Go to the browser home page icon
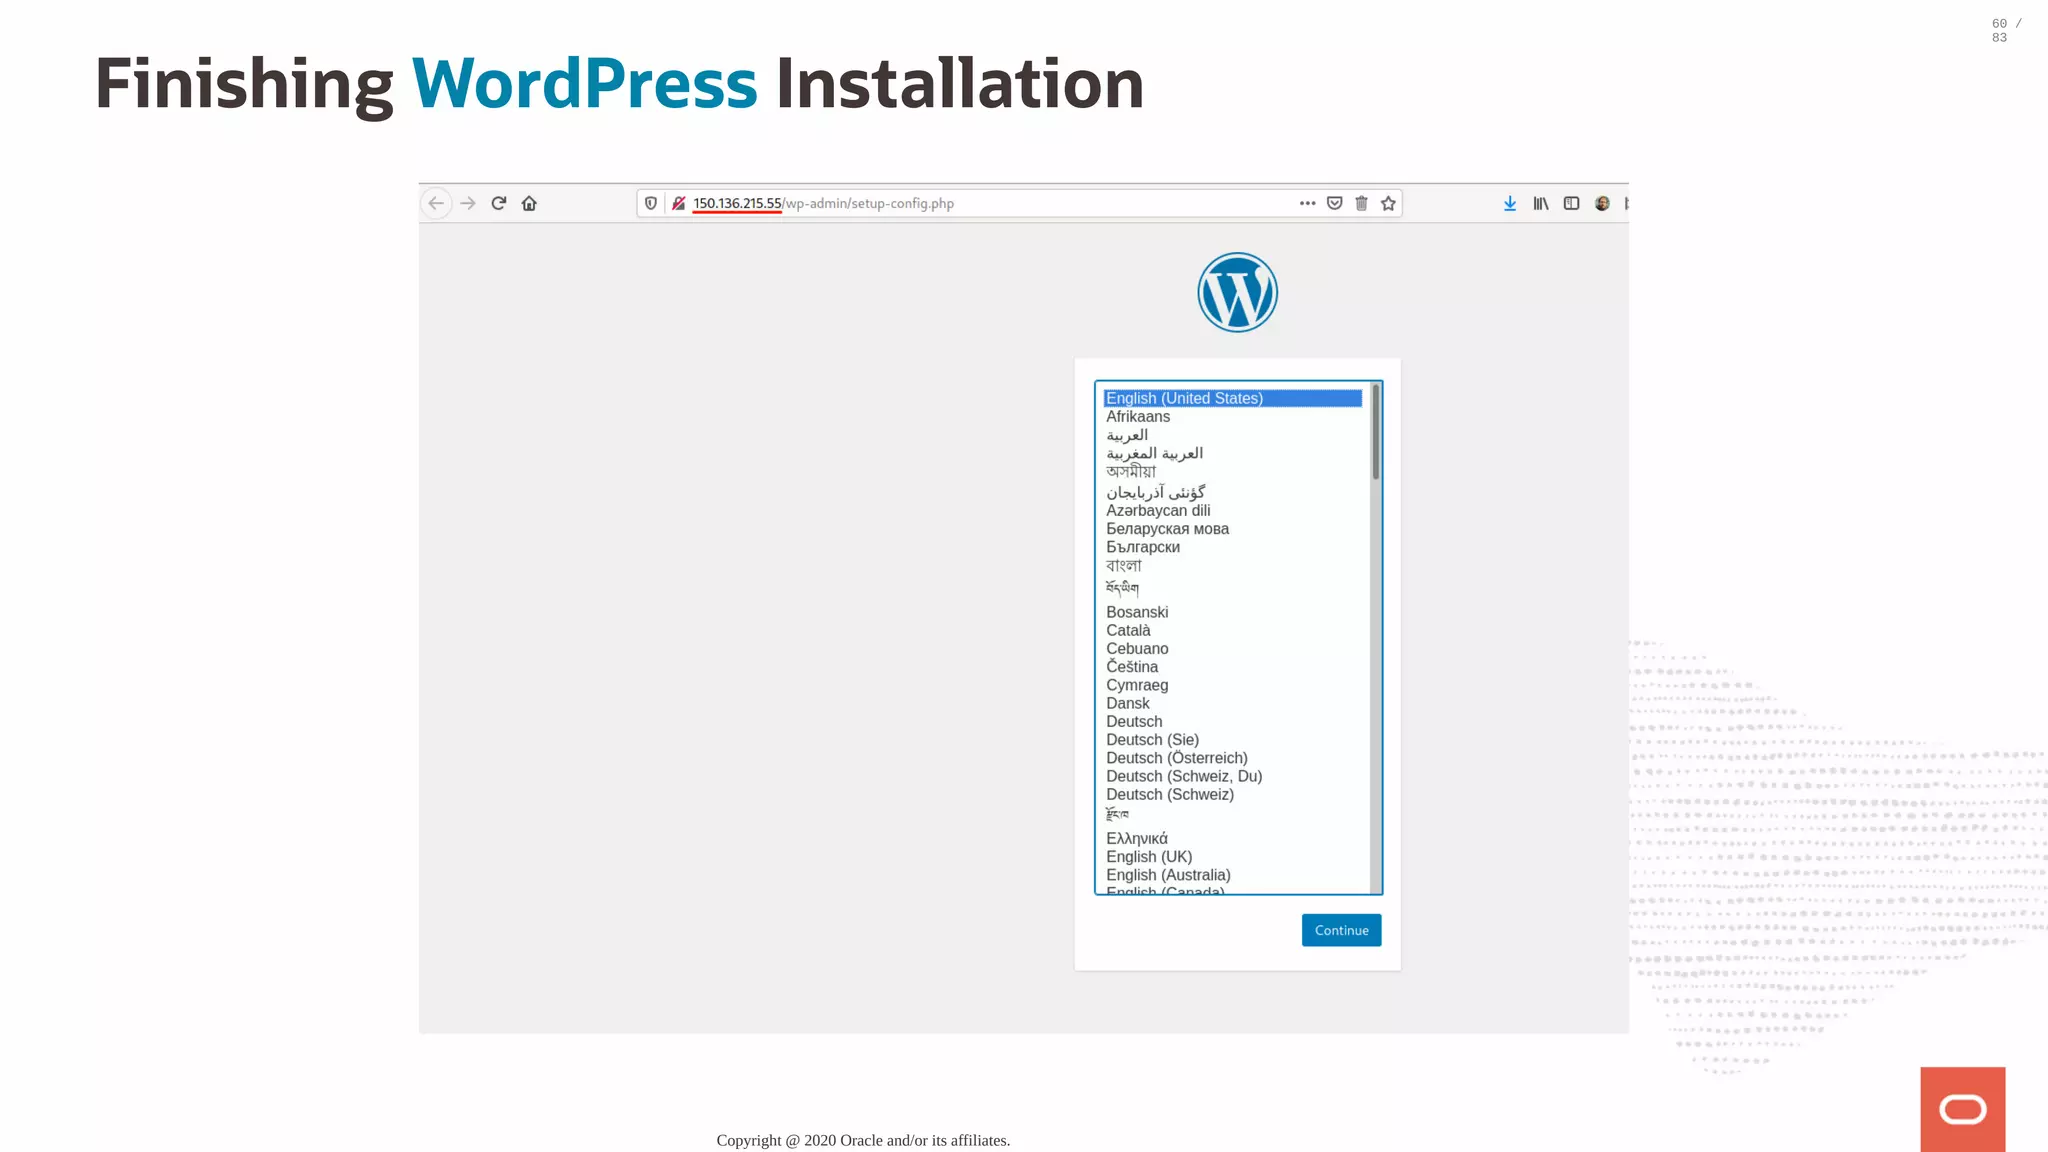 pos(529,203)
